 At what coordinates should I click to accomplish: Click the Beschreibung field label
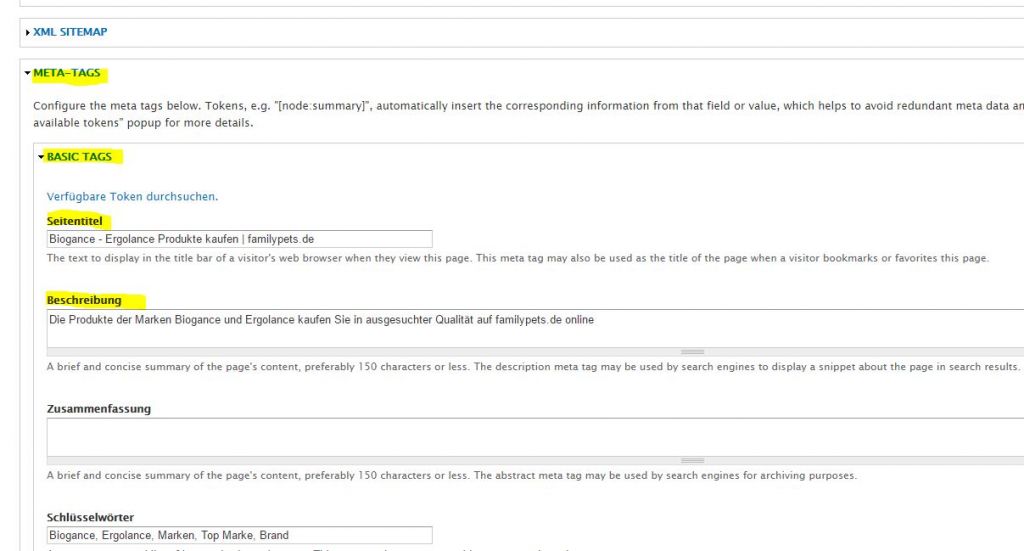[84, 300]
